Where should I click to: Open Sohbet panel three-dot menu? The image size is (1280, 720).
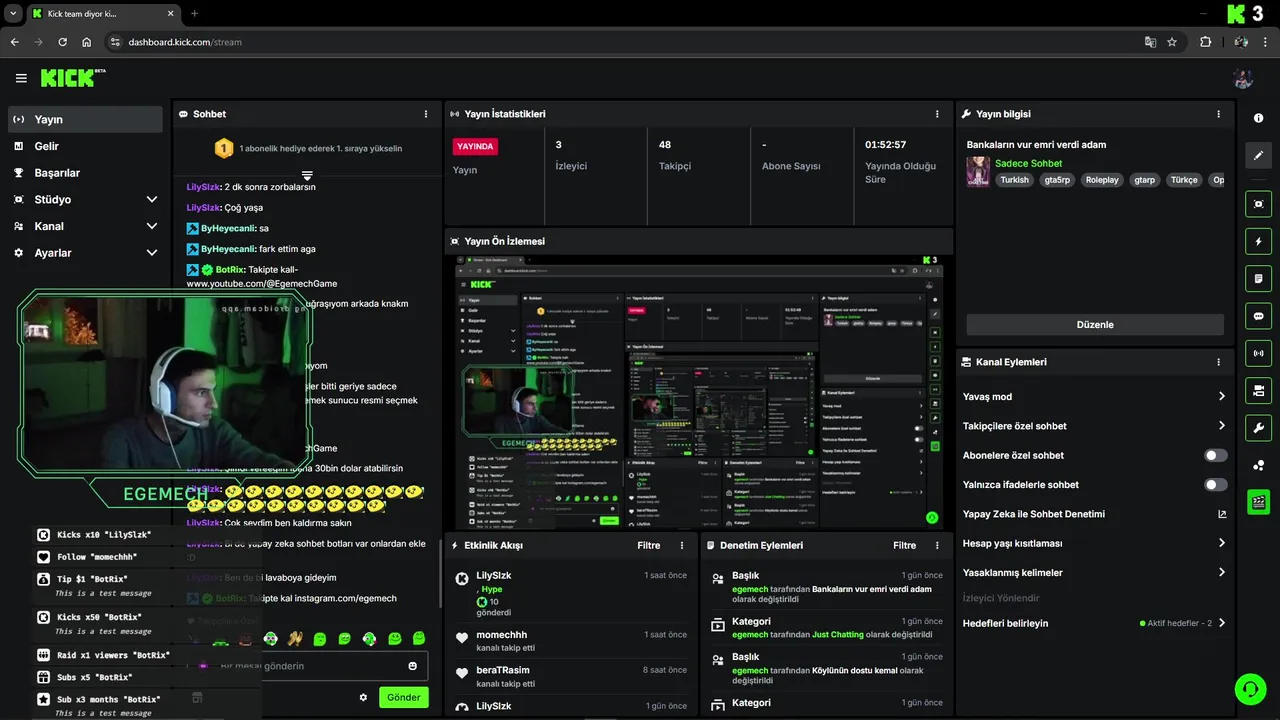click(426, 114)
